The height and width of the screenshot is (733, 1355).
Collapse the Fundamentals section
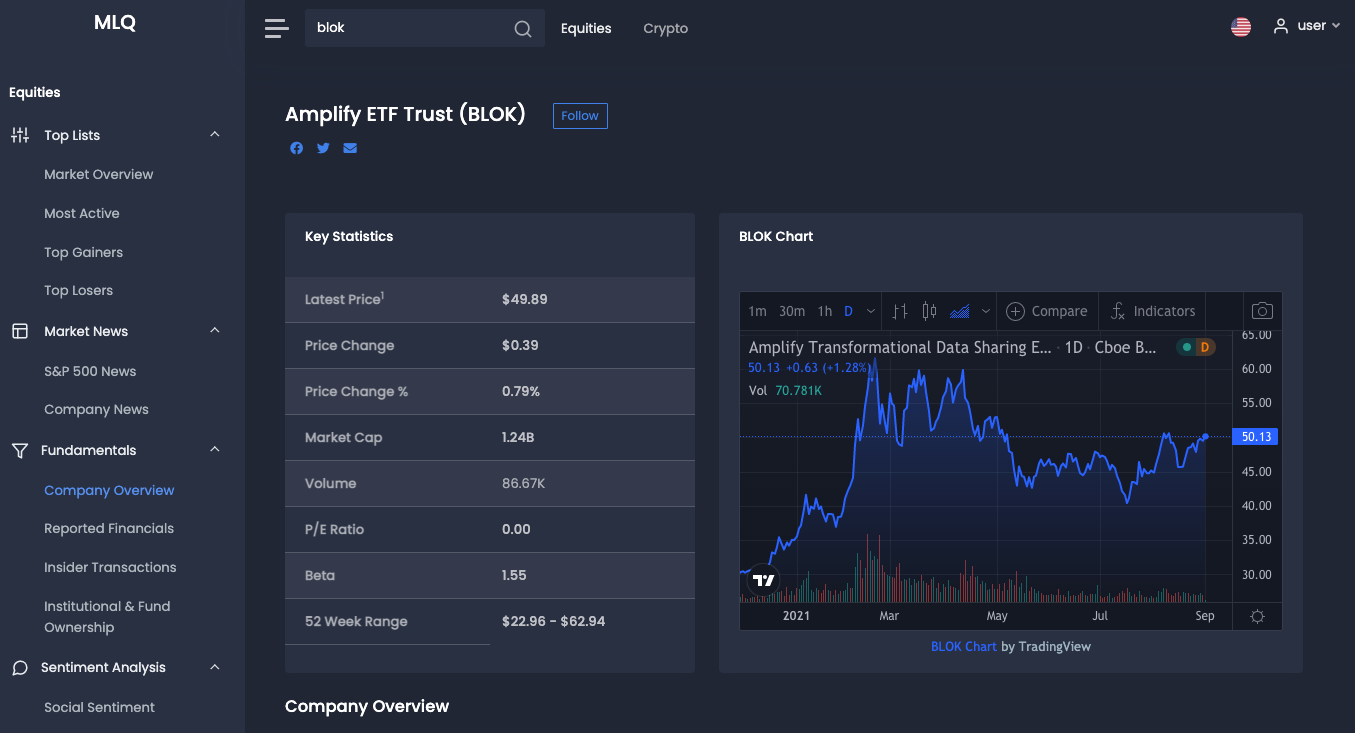pos(215,450)
